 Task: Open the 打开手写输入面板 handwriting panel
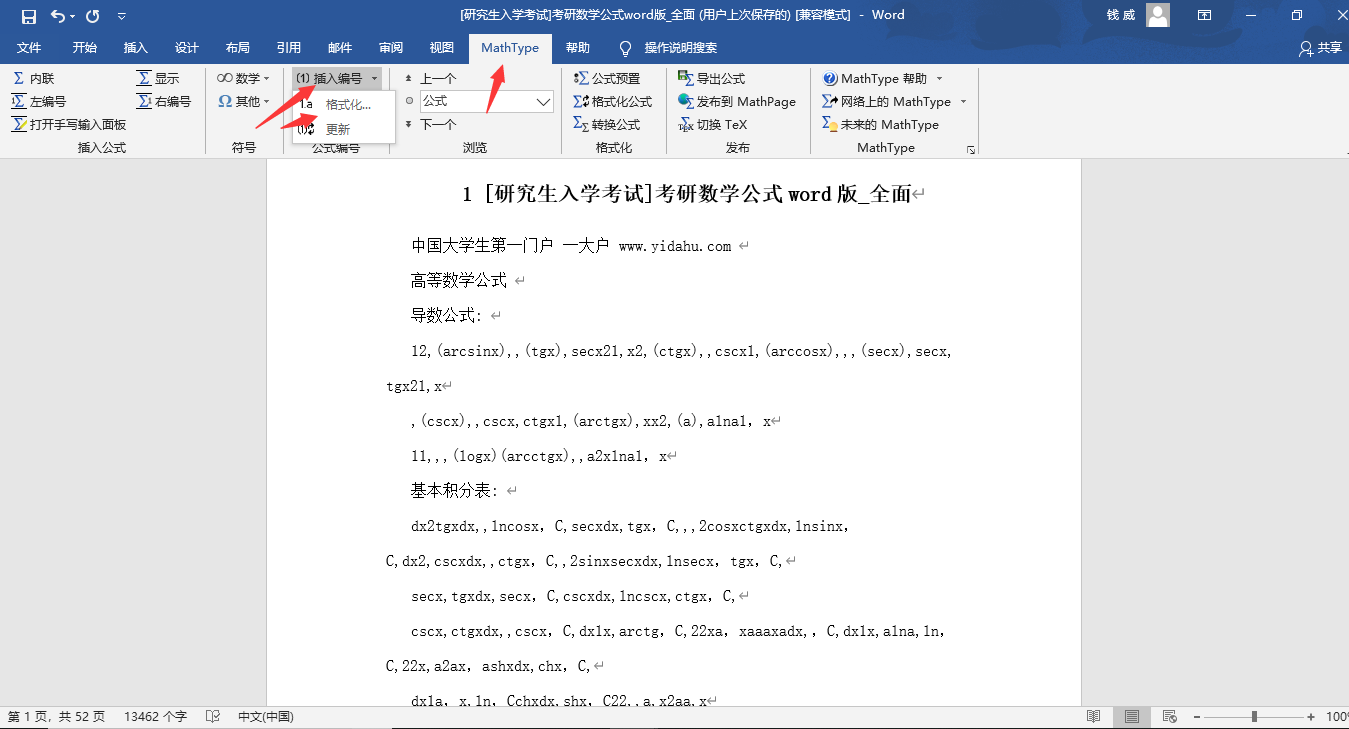point(71,124)
